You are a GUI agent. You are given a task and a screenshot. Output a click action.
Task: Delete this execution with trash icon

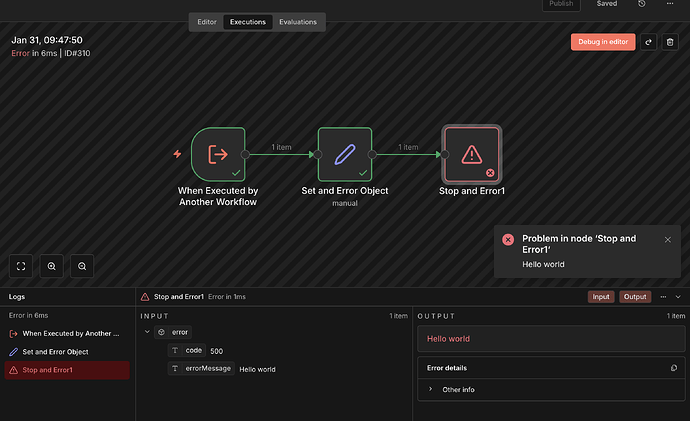pyautogui.click(x=670, y=42)
